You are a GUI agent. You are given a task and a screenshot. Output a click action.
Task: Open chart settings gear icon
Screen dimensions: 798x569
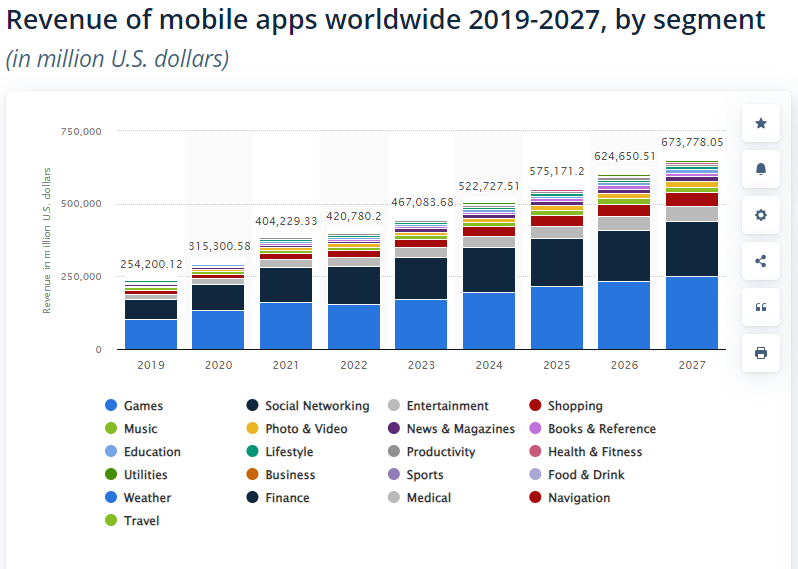click(760, 215)
